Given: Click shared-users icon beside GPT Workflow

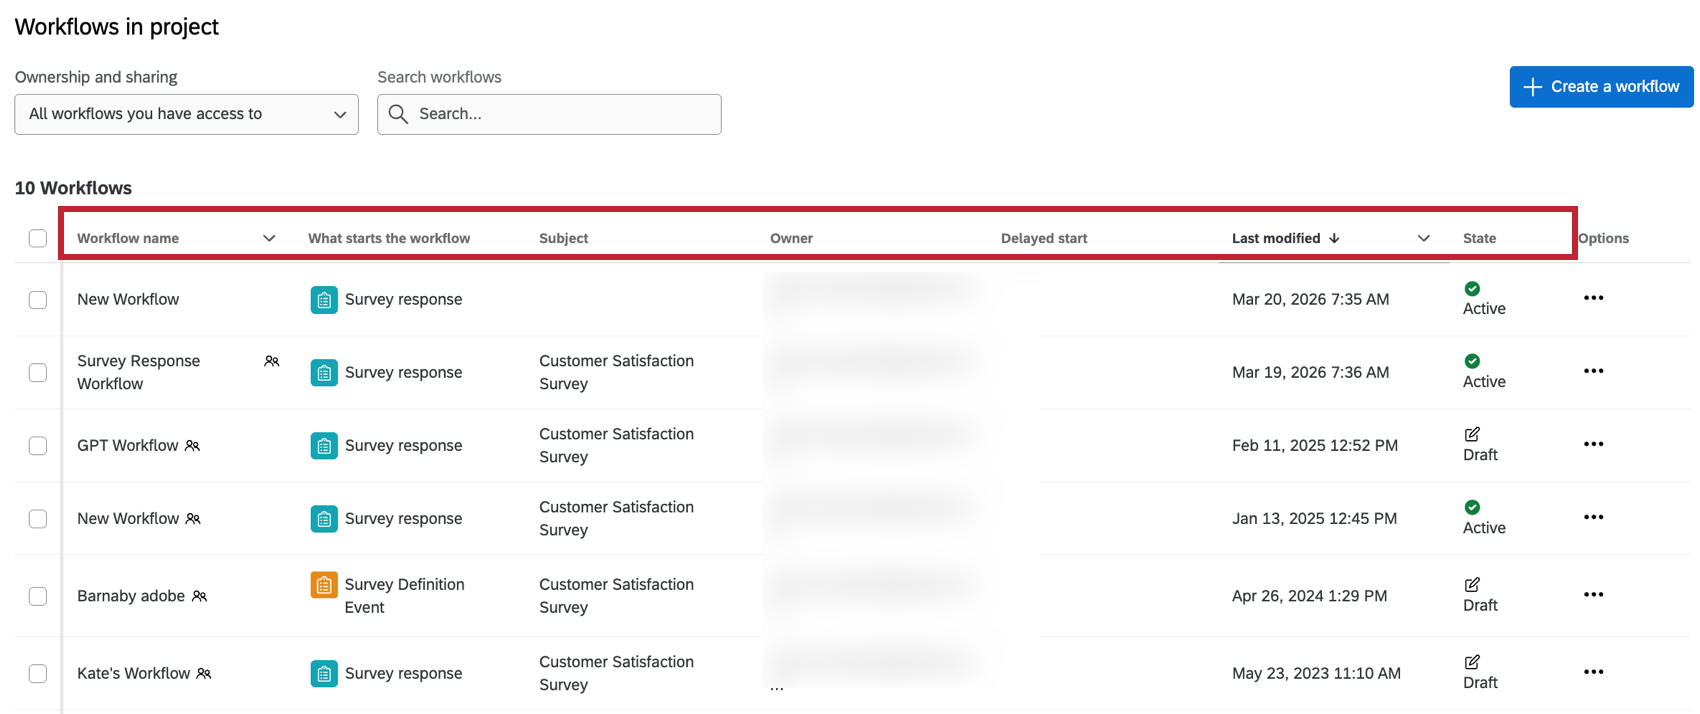Looking at the screenshot, I should 193,446.
